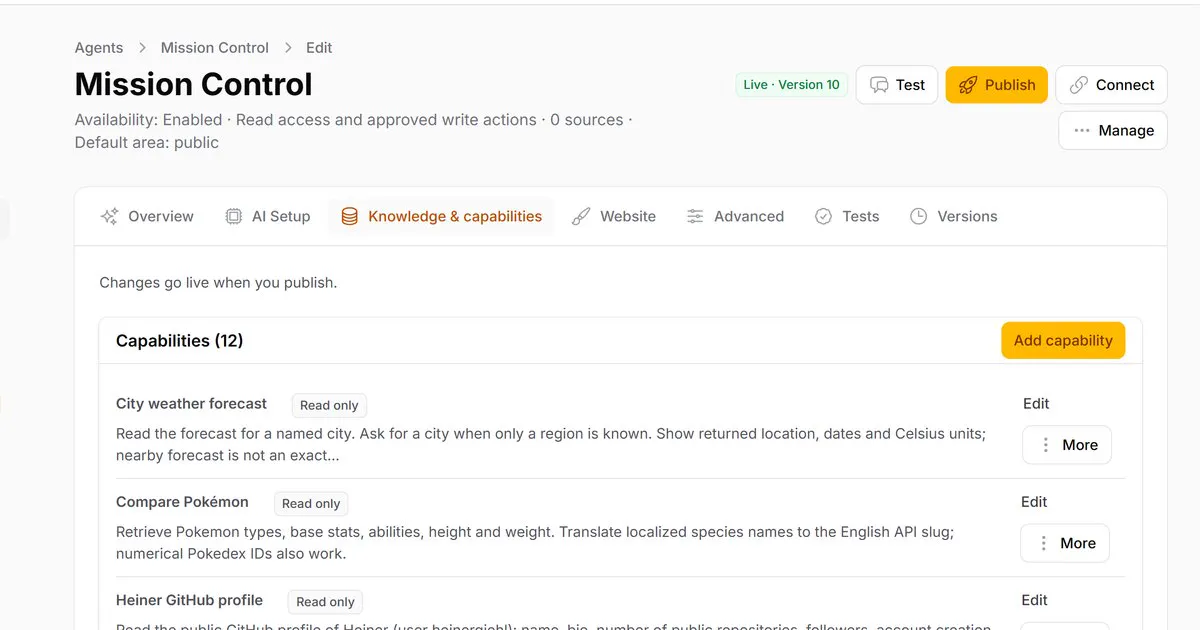Open Mission Control breadcrumb link
The width and height of the screenshot is (1200, 630).
215,48
